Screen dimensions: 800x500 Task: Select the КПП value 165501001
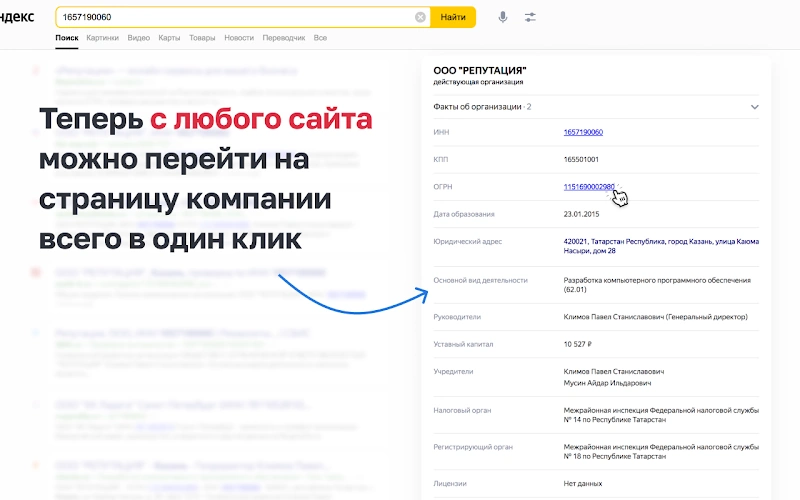[581, 160]
